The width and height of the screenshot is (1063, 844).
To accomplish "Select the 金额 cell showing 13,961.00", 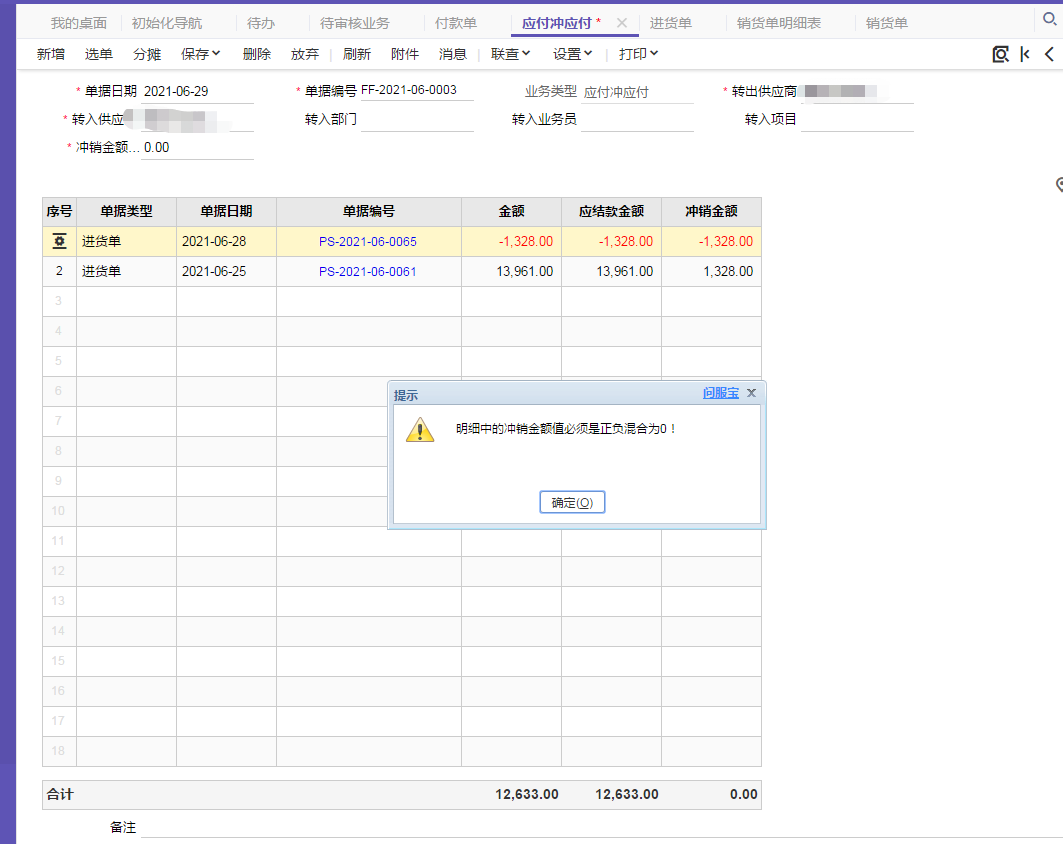I will click(x=511, y=271).
